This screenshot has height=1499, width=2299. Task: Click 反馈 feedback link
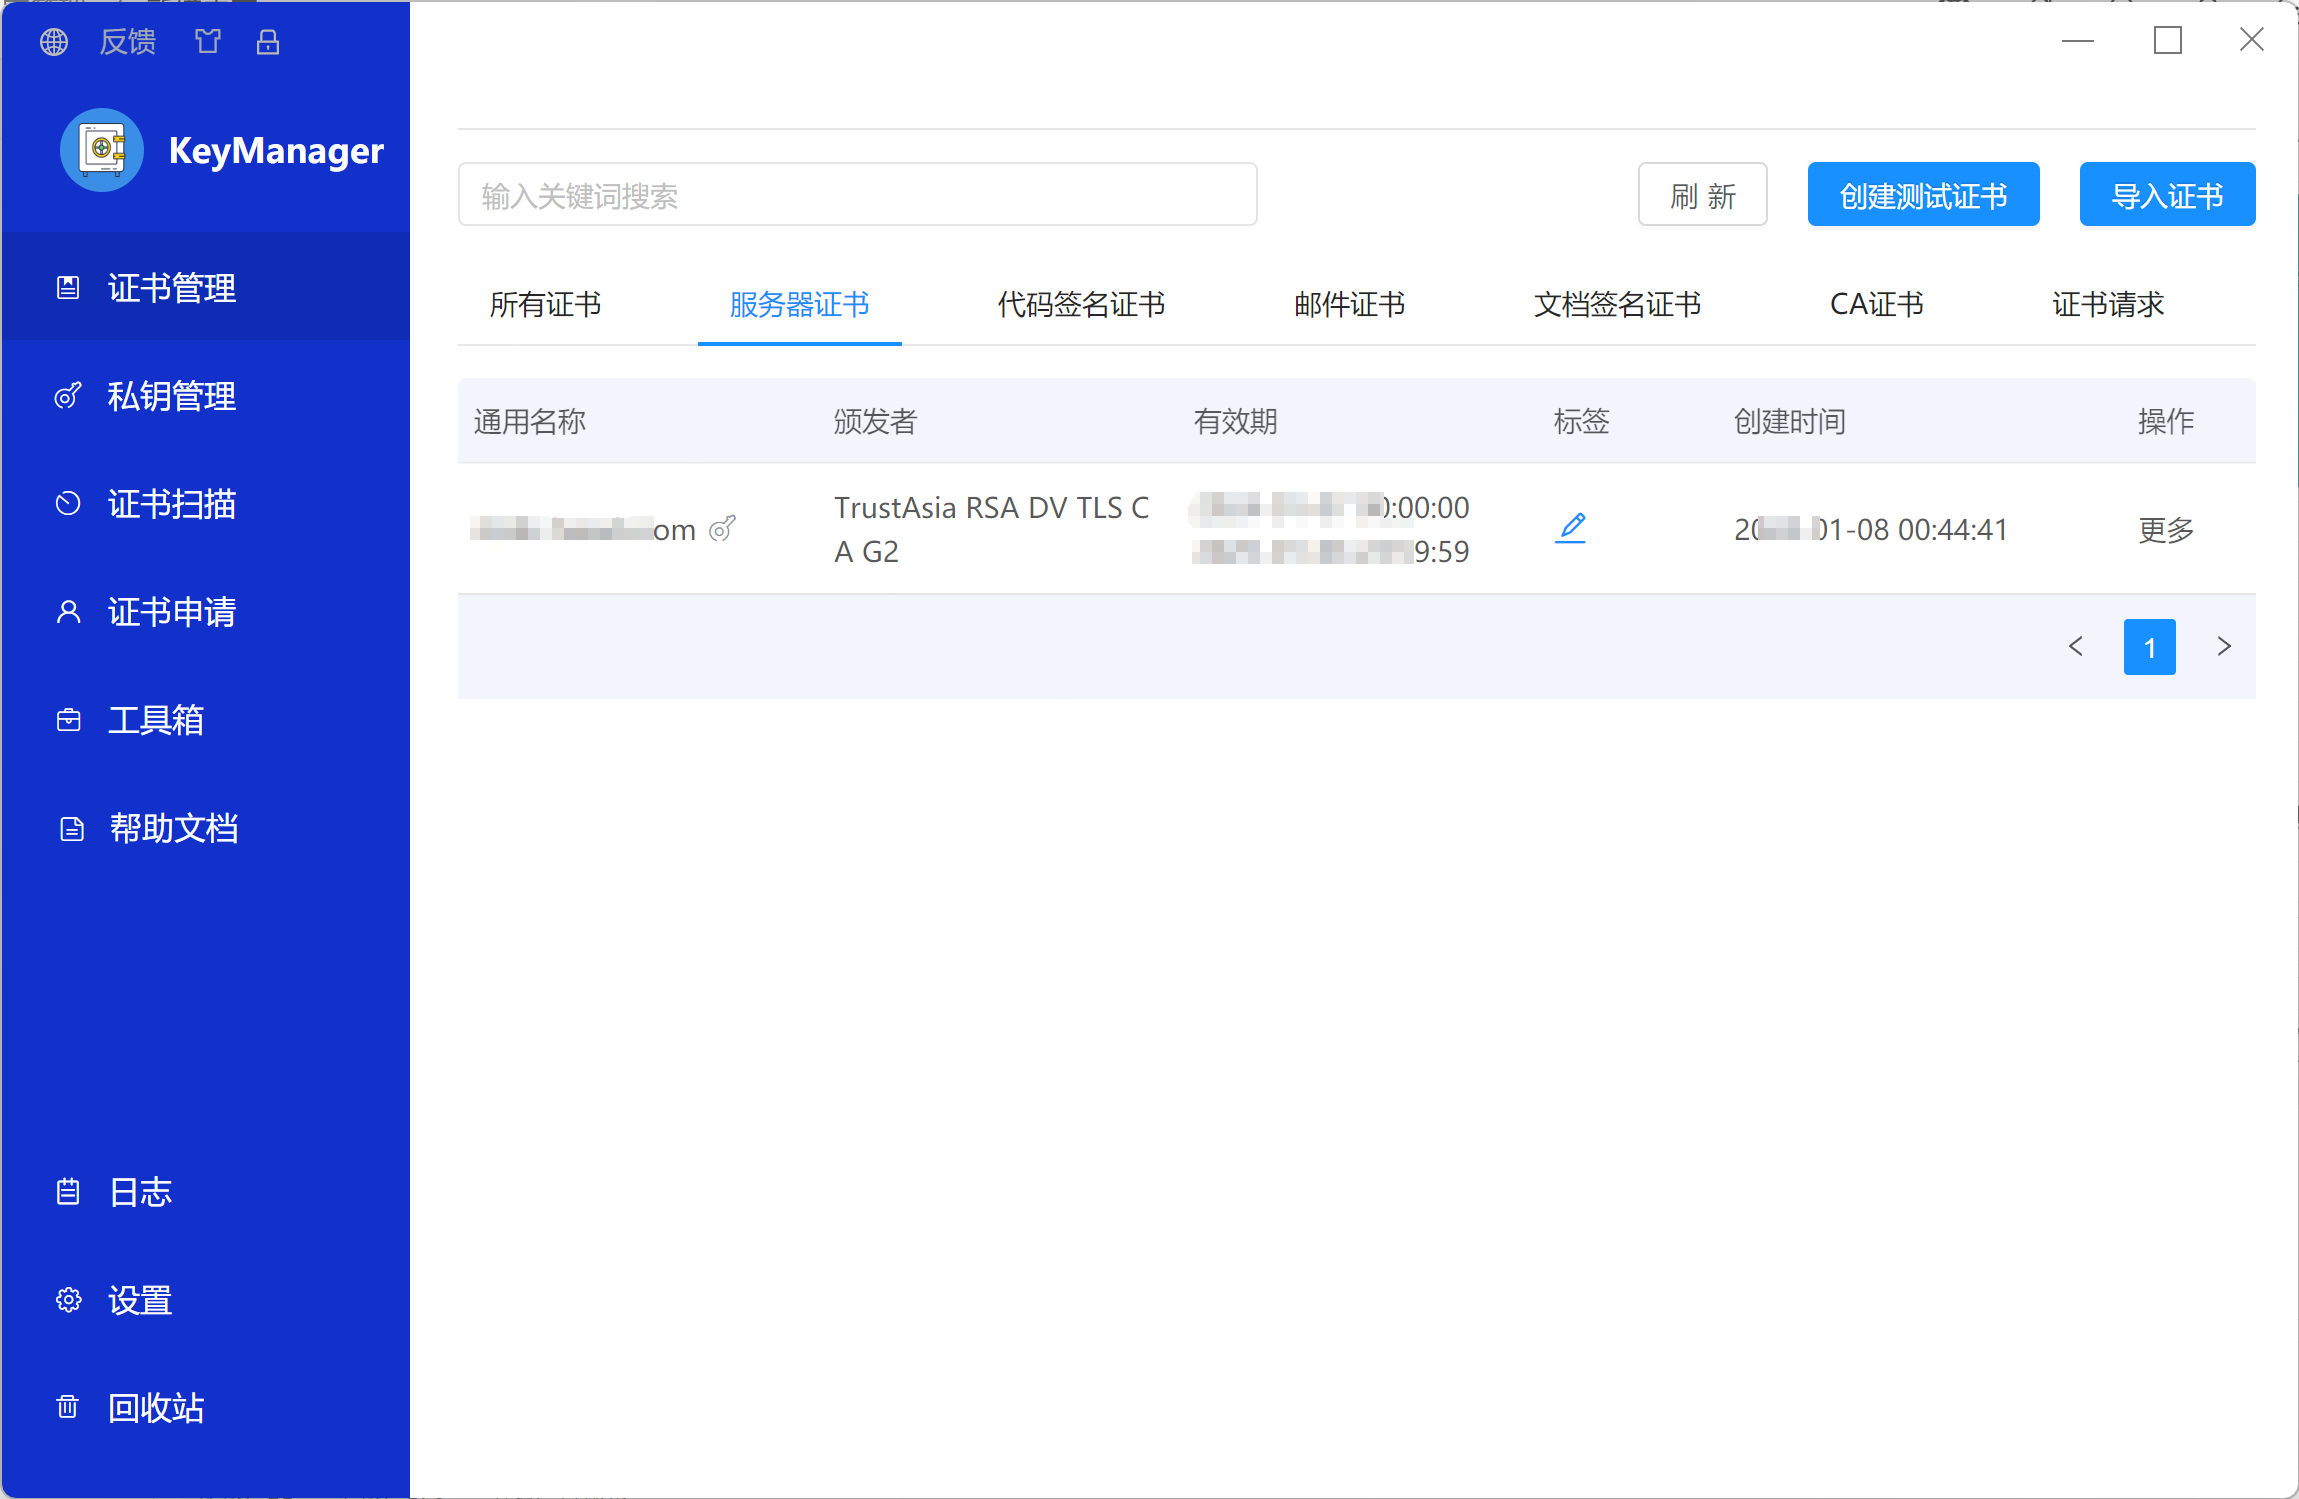point(128,42)
